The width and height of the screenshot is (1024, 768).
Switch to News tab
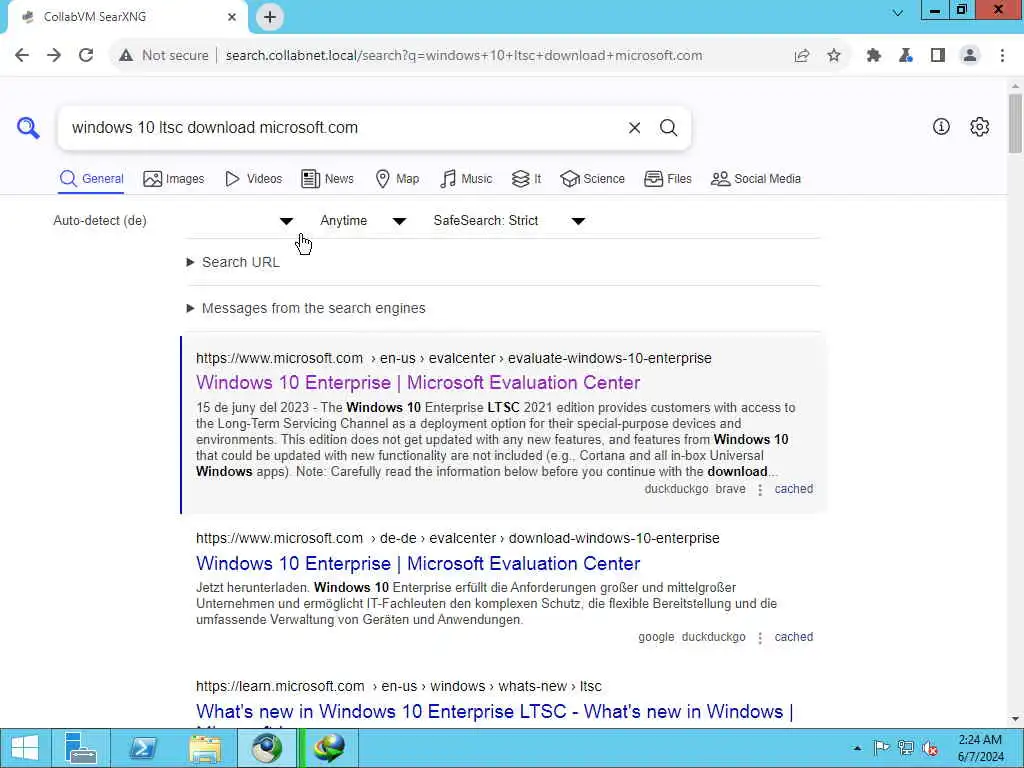tap(327, 179)
